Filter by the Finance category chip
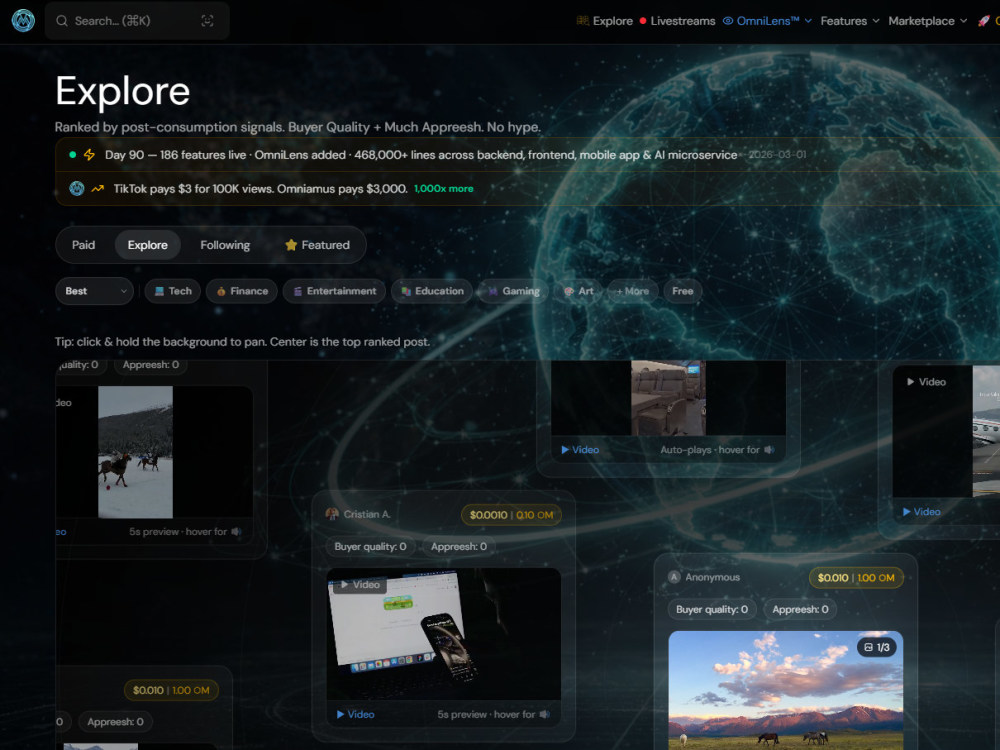 (242, 291)
